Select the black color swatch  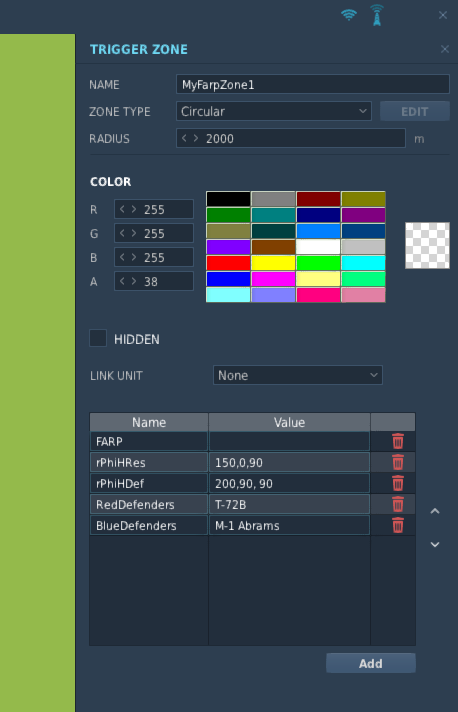[228, 199]
